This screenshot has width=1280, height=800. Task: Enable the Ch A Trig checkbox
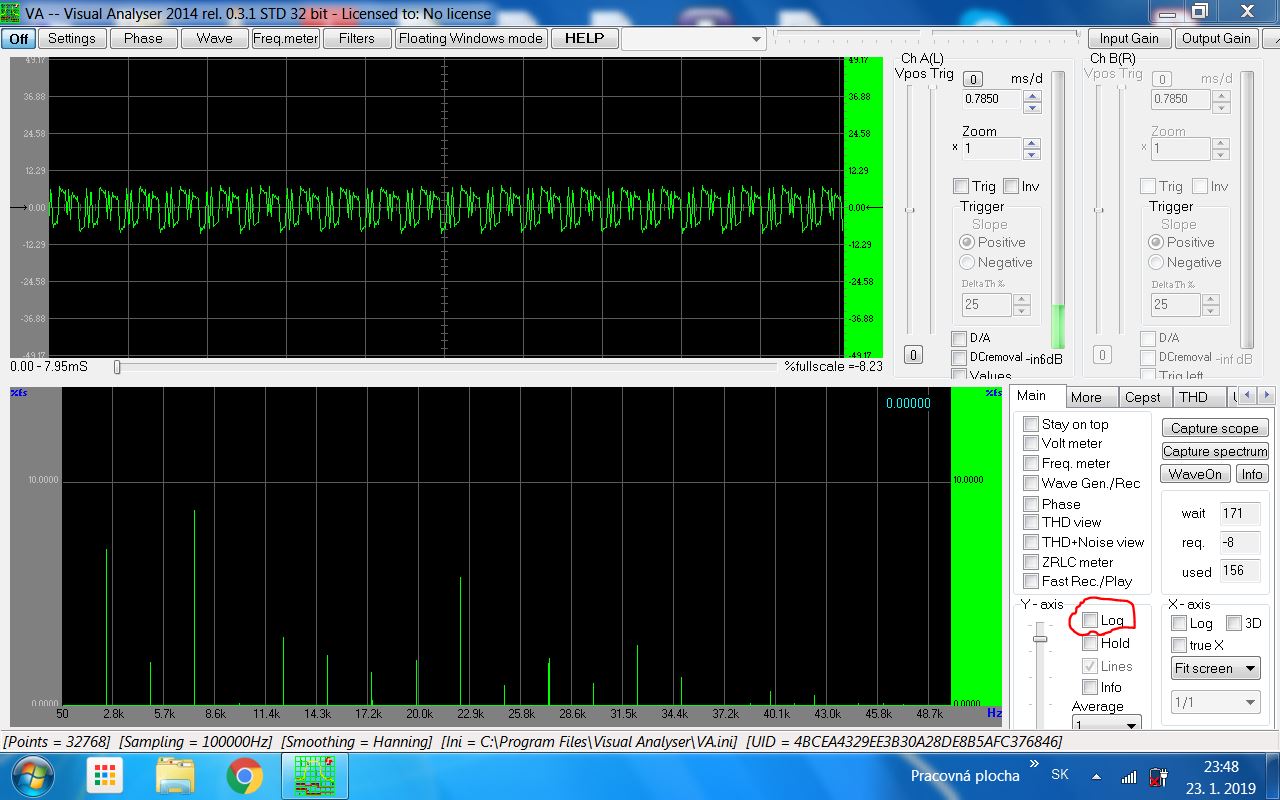[961, 186]
